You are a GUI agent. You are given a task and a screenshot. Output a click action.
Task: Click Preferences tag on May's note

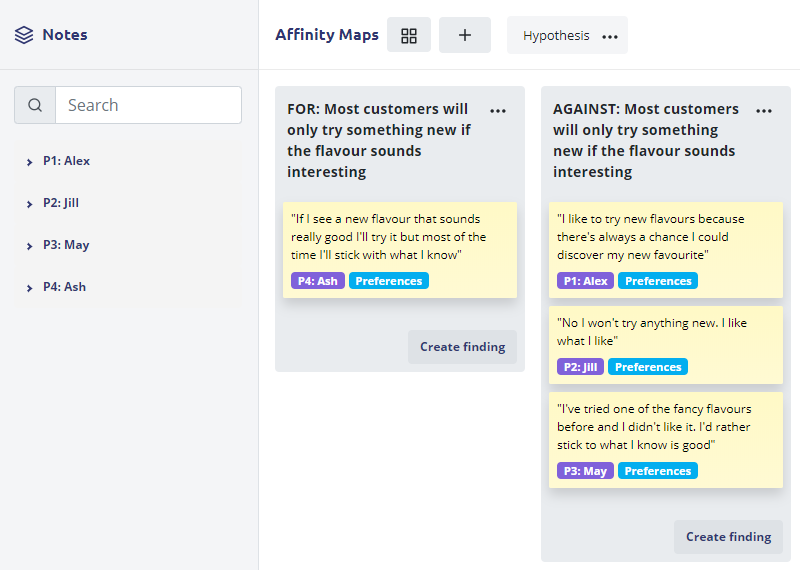pyautogui.click(x=658, y=471)
